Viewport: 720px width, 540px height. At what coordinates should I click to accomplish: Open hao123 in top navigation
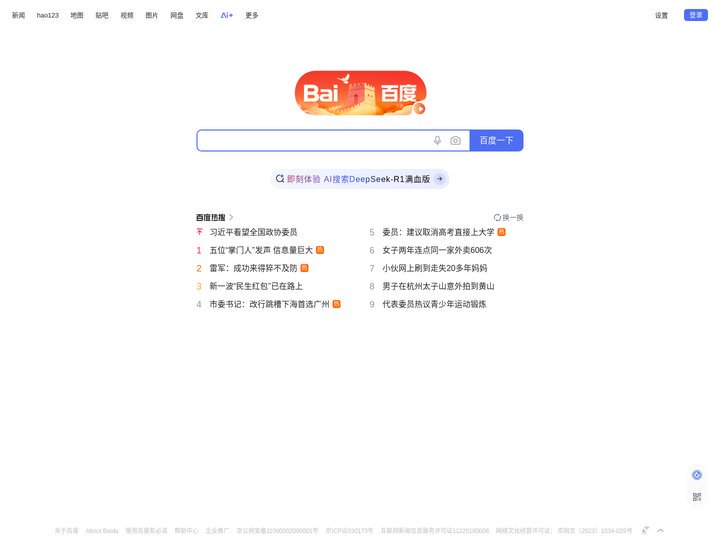48,15
